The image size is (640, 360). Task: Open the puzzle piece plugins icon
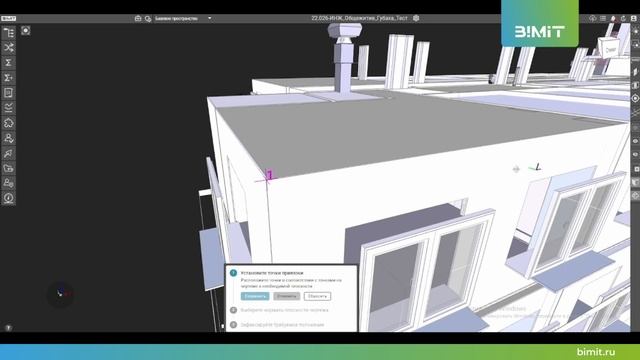click(x=9, y=123)
